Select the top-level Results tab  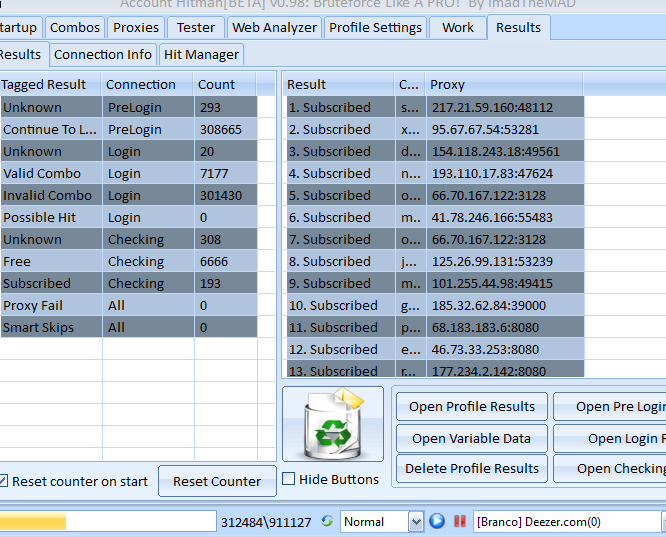(x=519, y=28)
